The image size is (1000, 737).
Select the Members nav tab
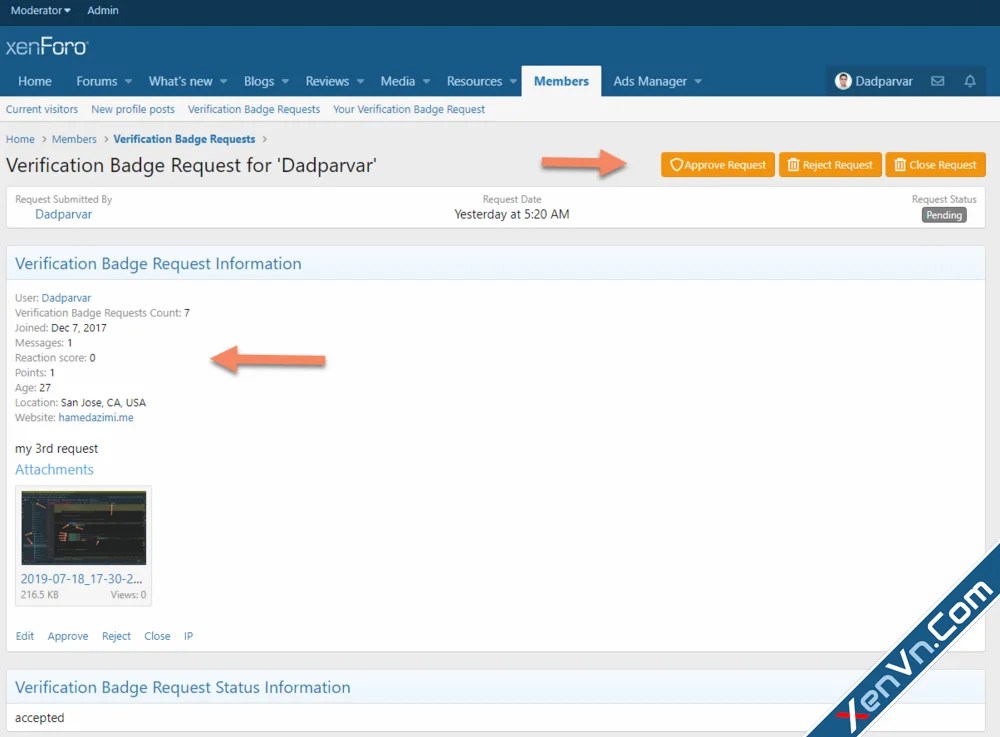(x=561, y=81)
